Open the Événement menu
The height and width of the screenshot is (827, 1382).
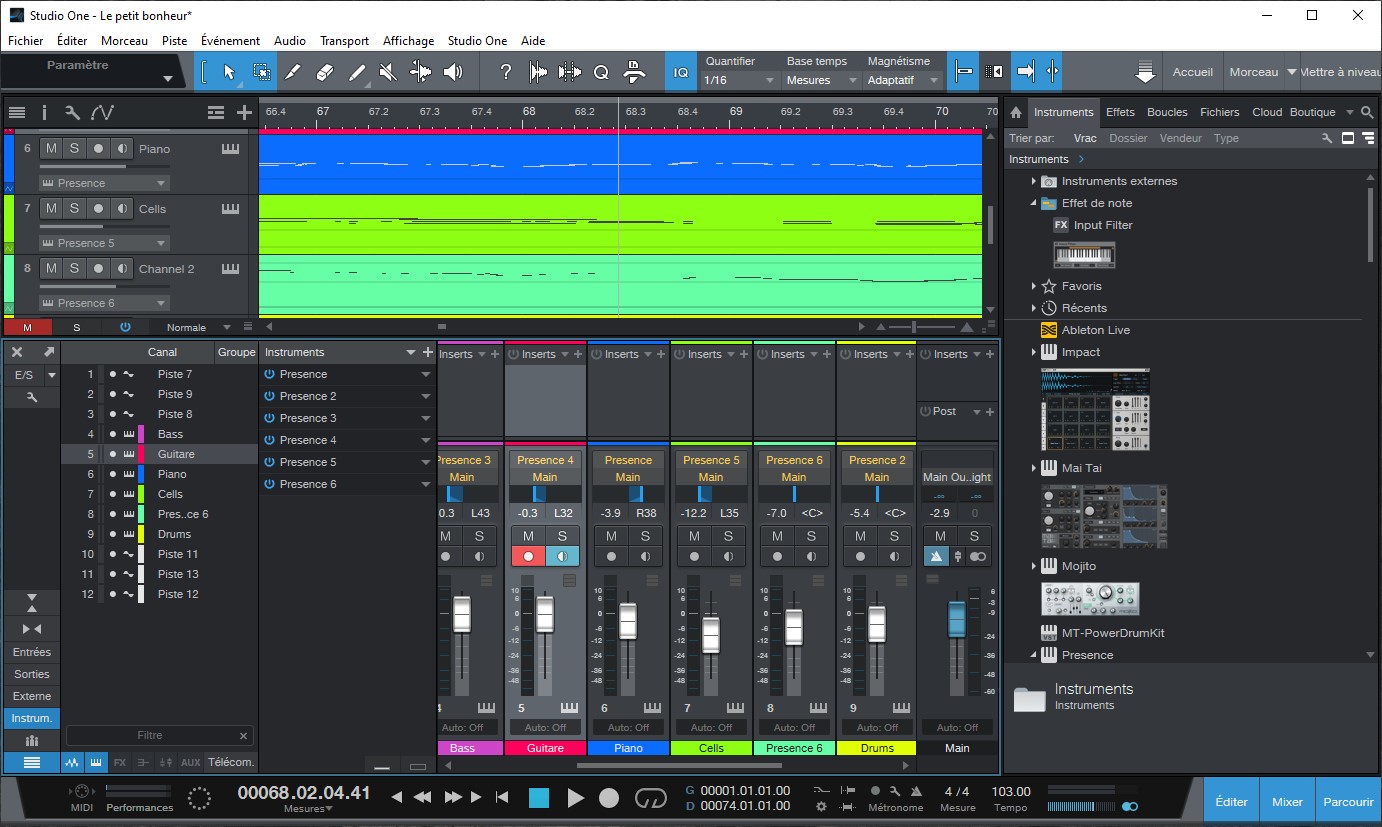pos(228,41)
